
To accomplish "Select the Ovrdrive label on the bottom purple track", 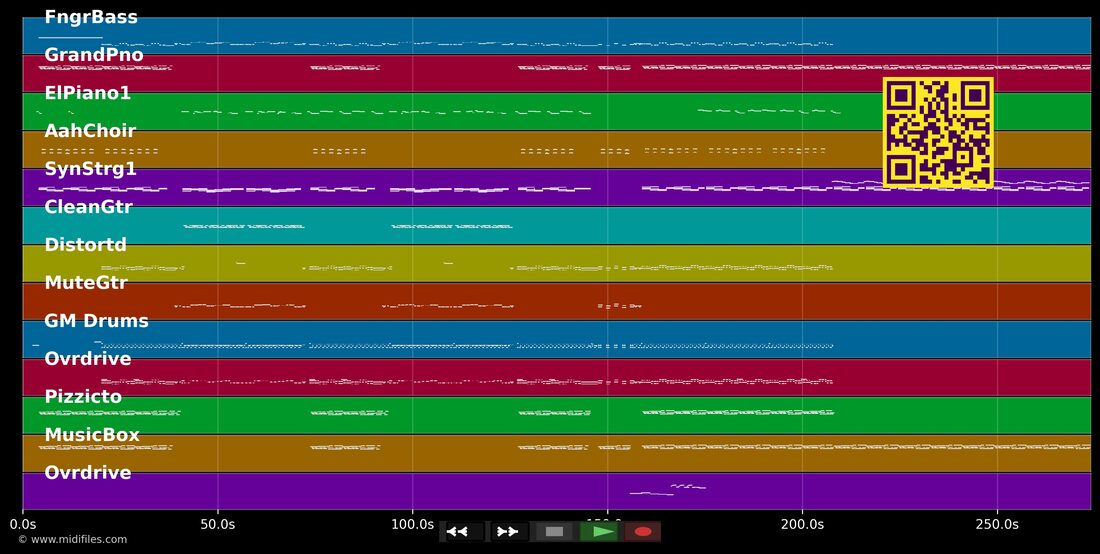I will point(88,473).
